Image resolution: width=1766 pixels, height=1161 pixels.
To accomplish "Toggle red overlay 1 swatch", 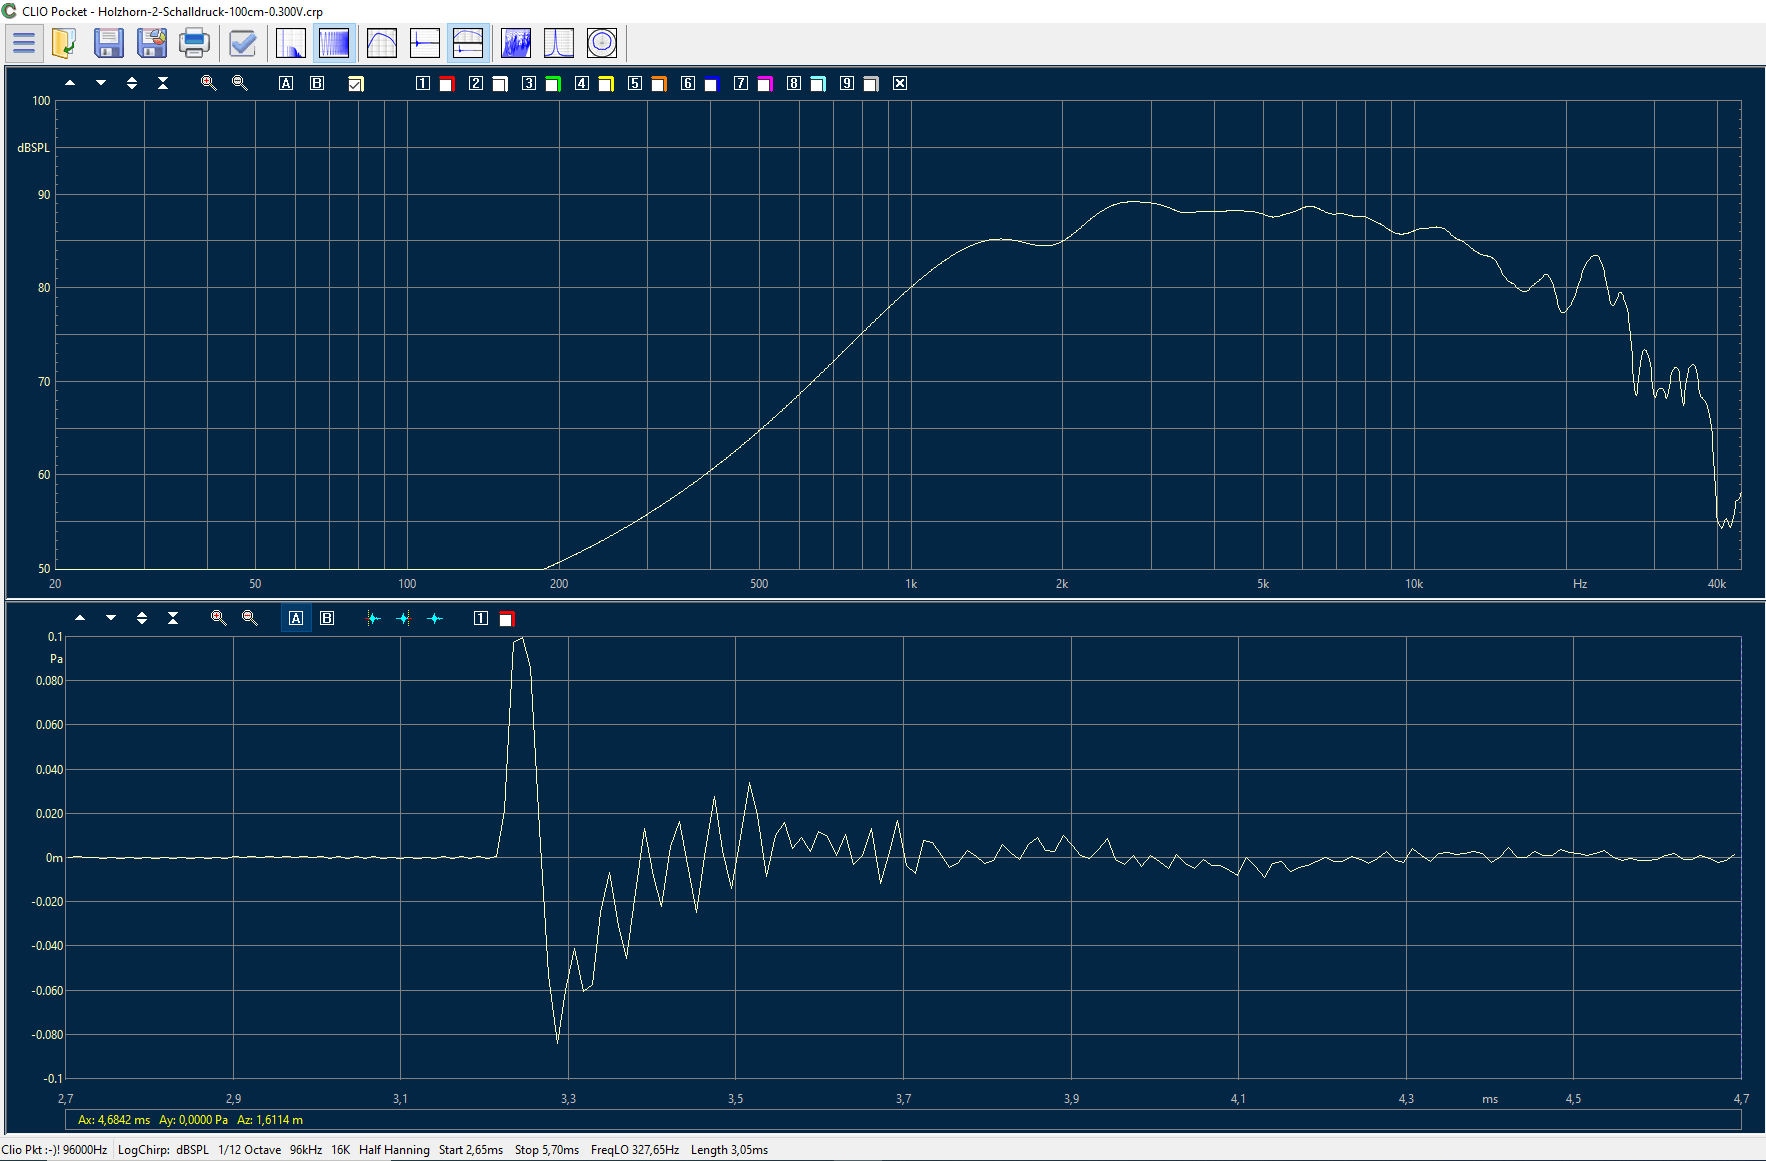I will (447, 84).
